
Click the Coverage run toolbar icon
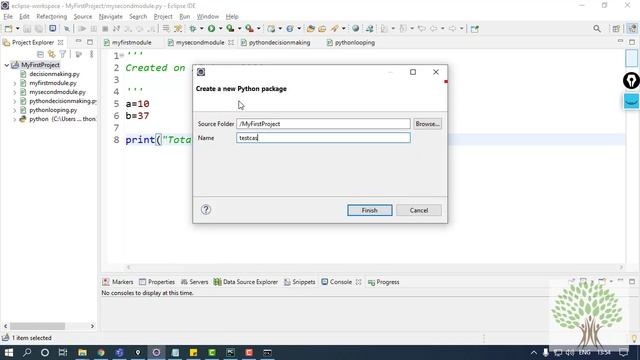click(x=231, y=29)
